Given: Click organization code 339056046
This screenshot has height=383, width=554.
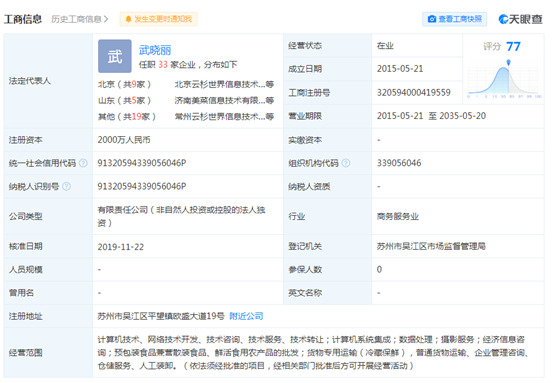Looking at the screenshot, I should coord(399,163).
